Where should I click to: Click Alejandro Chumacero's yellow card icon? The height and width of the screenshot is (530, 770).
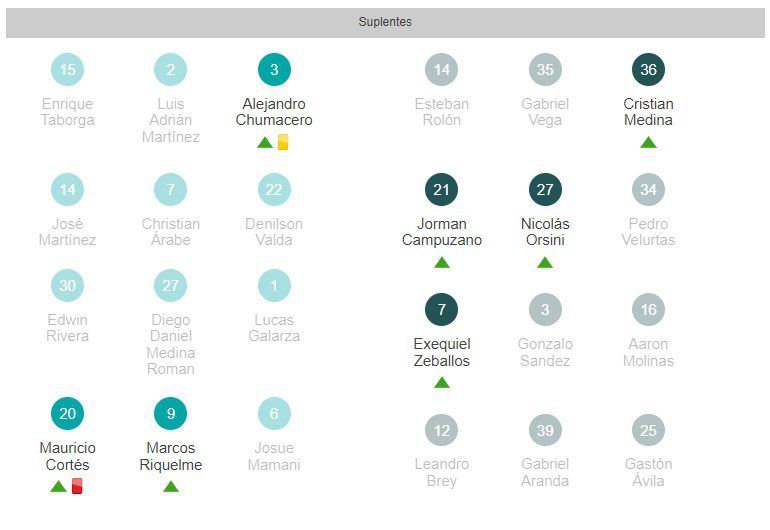click(283, 142)
